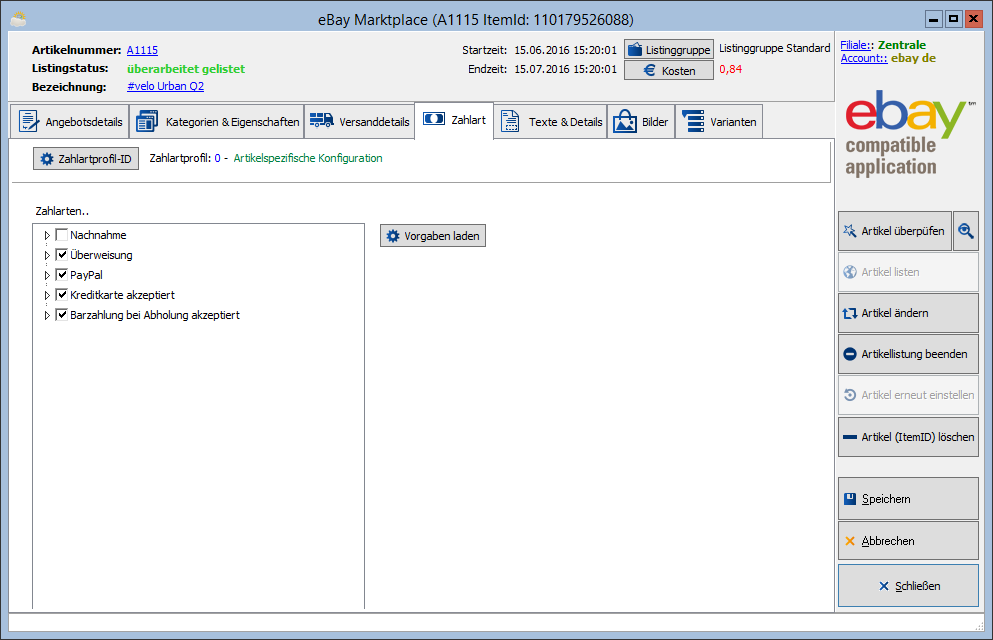Open article number link A1115
The image size is (993, 640).
pos(142,50)
